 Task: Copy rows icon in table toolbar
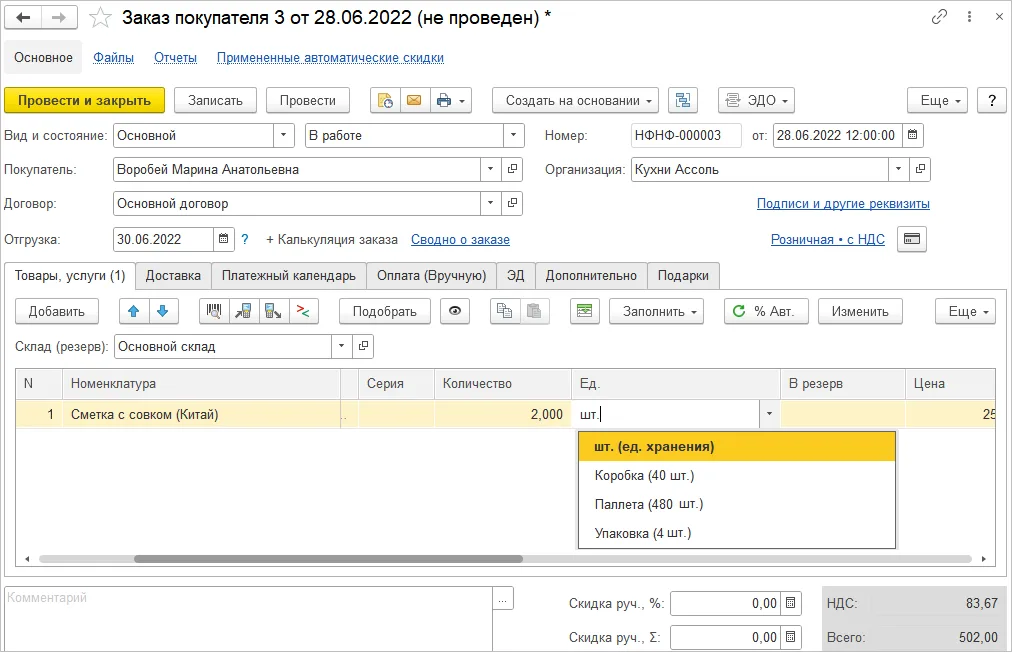pyautogui.click(x=505, y=311)
